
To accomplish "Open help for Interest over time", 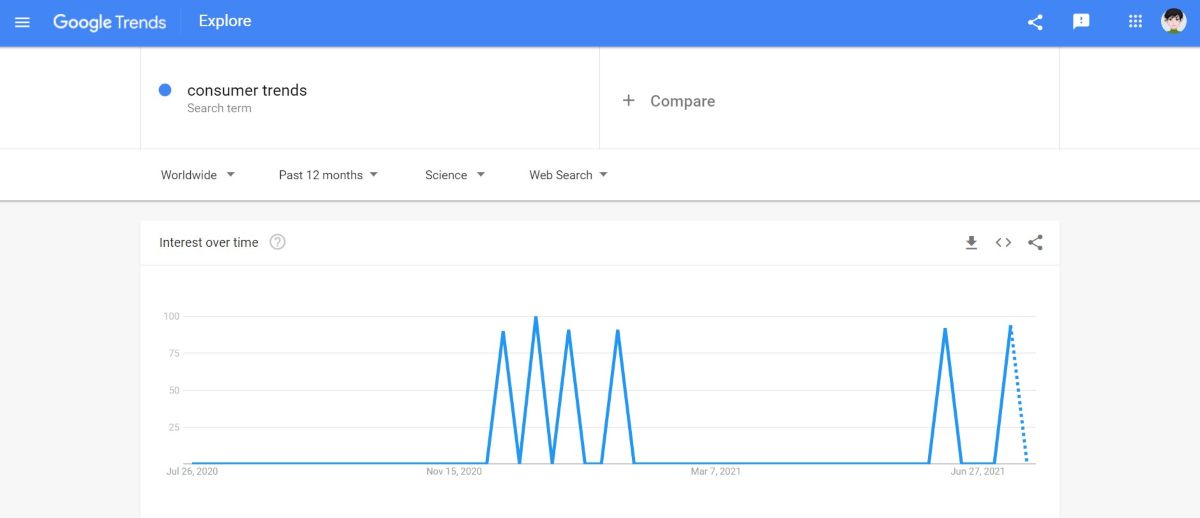I will click(278, 242).
